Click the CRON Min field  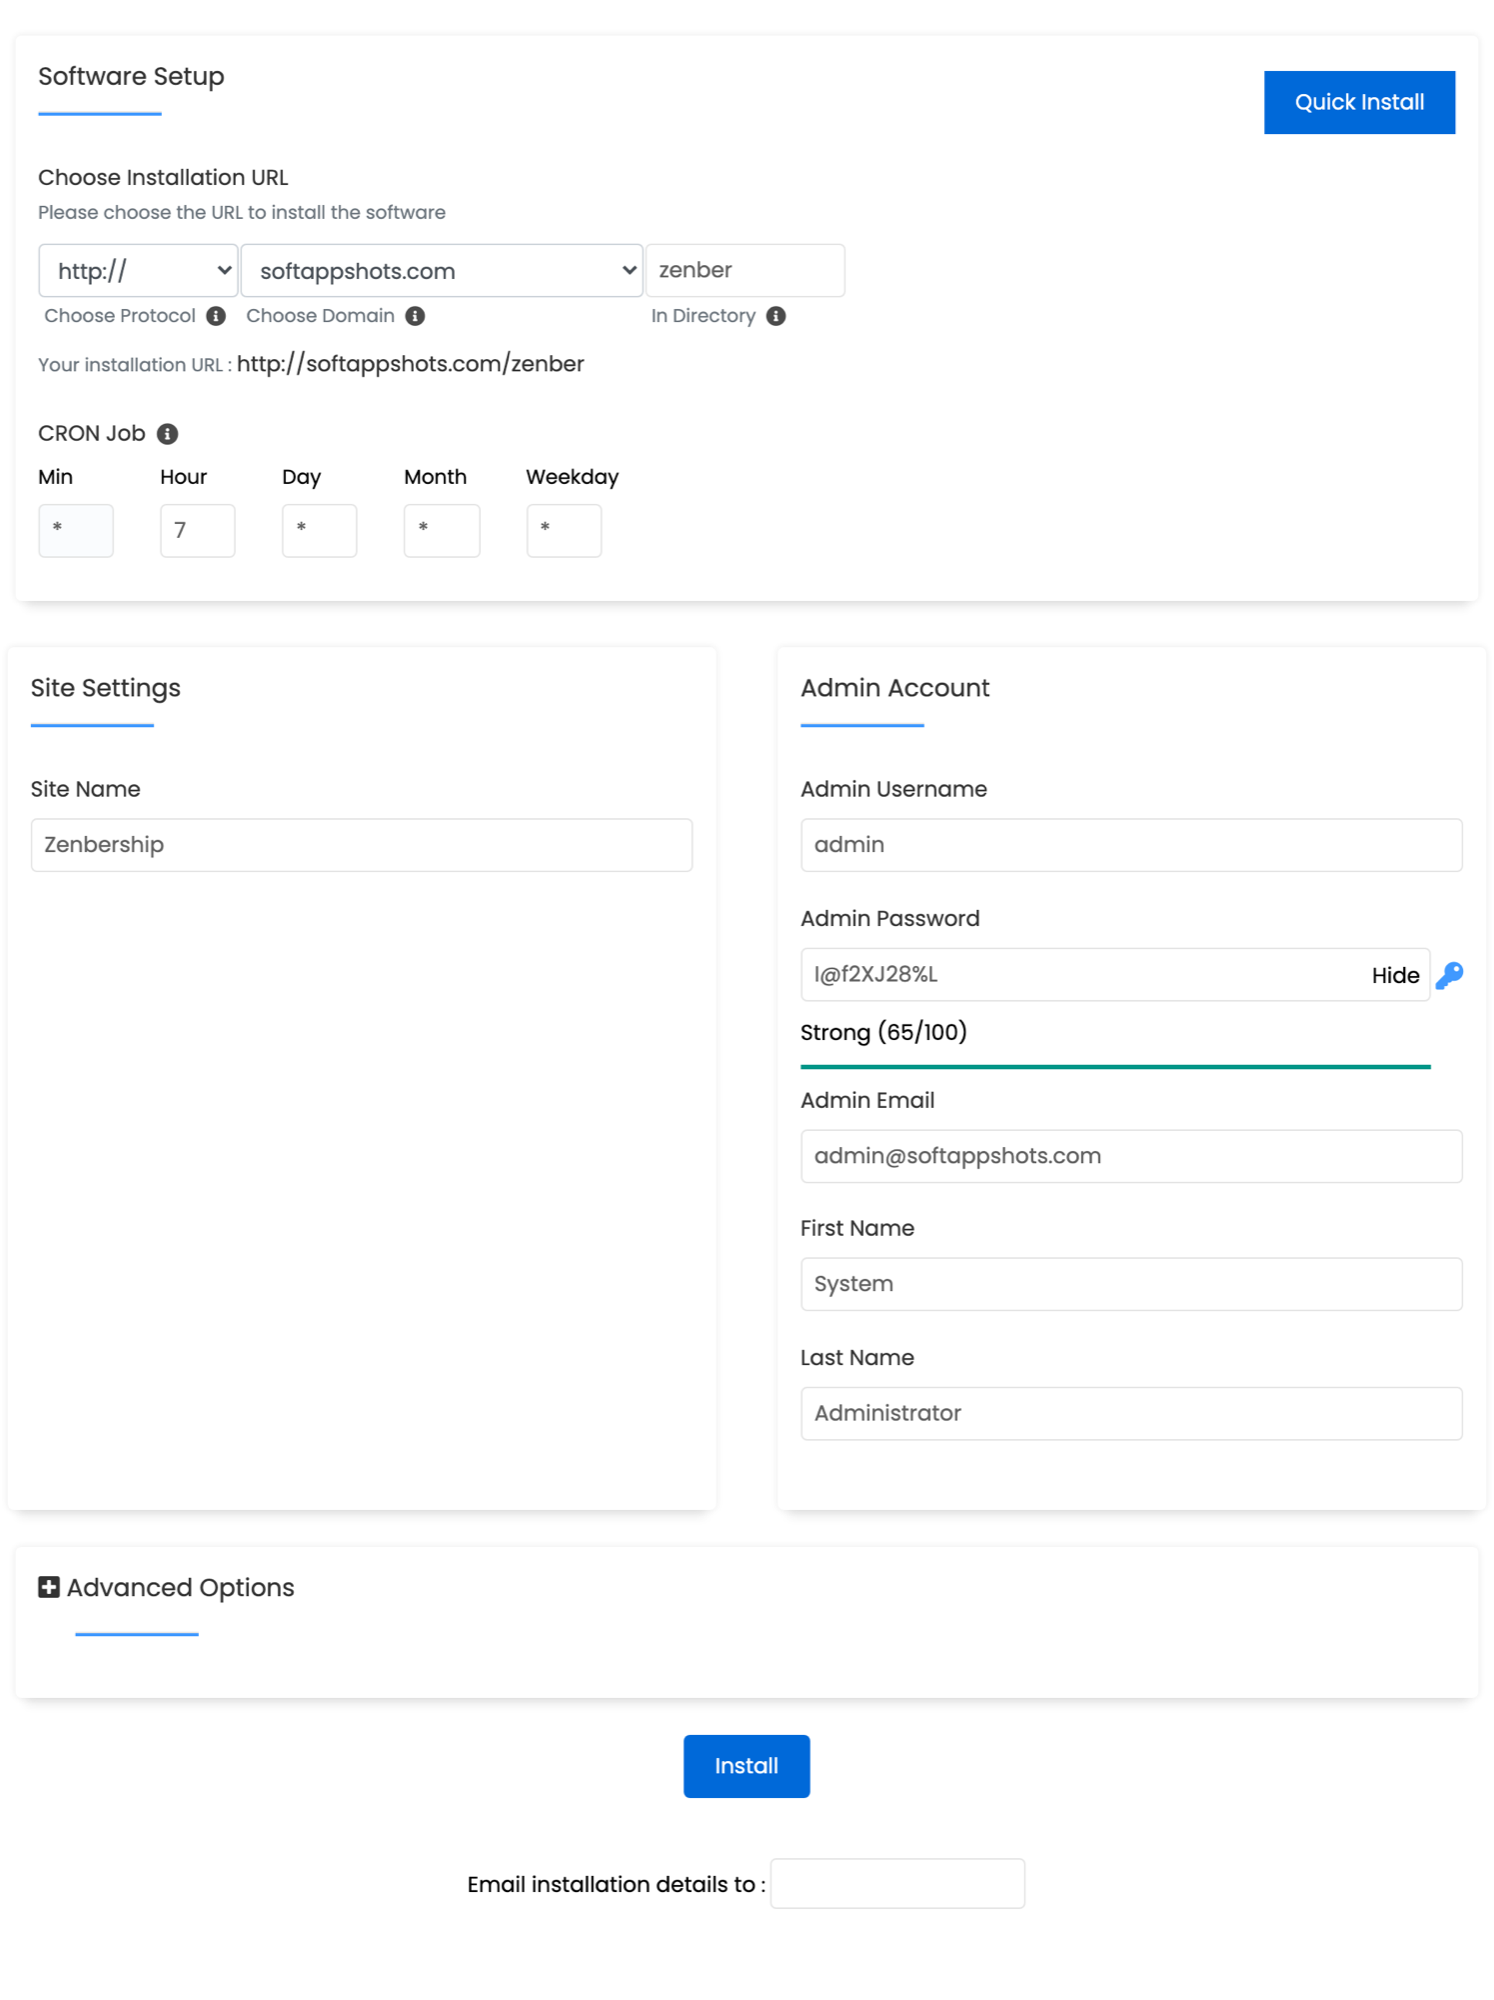76,530
